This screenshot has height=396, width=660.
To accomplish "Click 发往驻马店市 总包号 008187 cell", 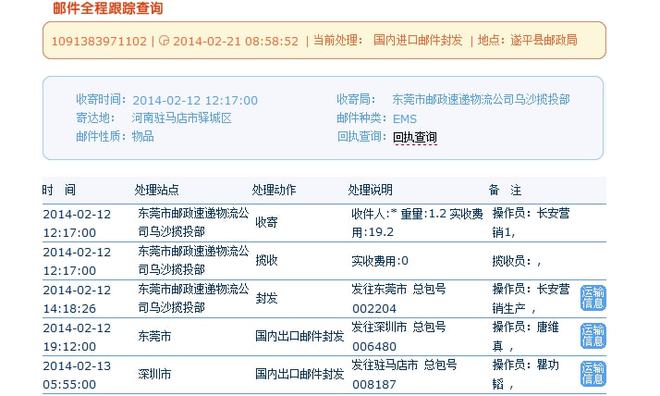I will [x=404, y=374].
